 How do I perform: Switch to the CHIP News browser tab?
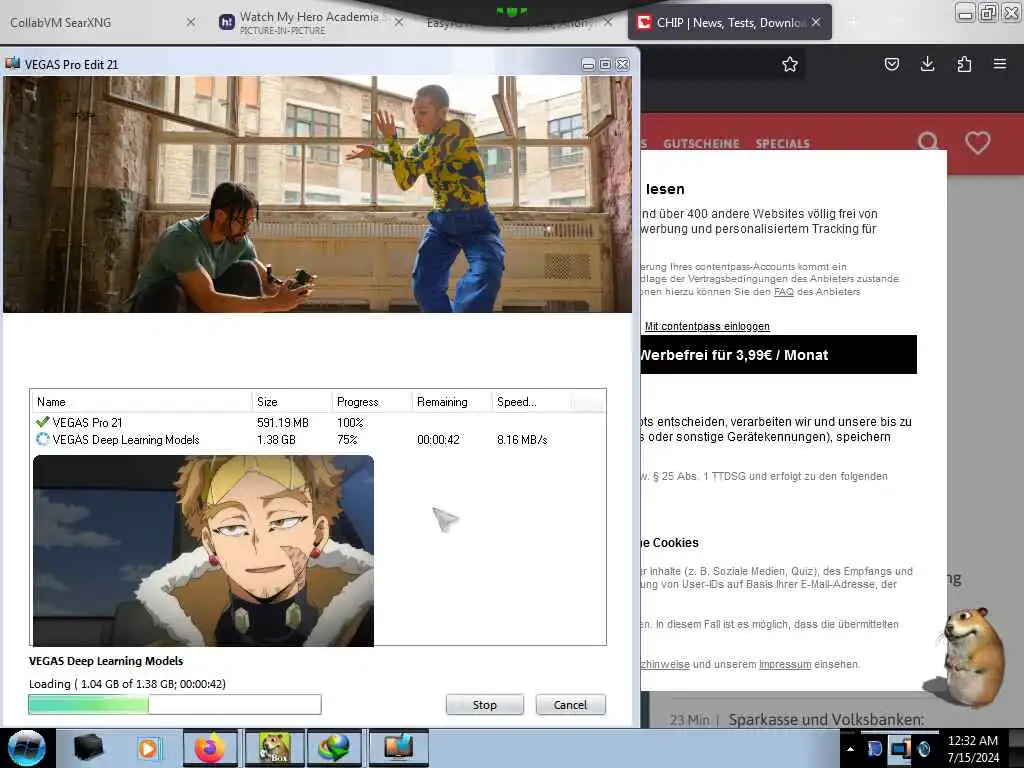click(729, 22)
